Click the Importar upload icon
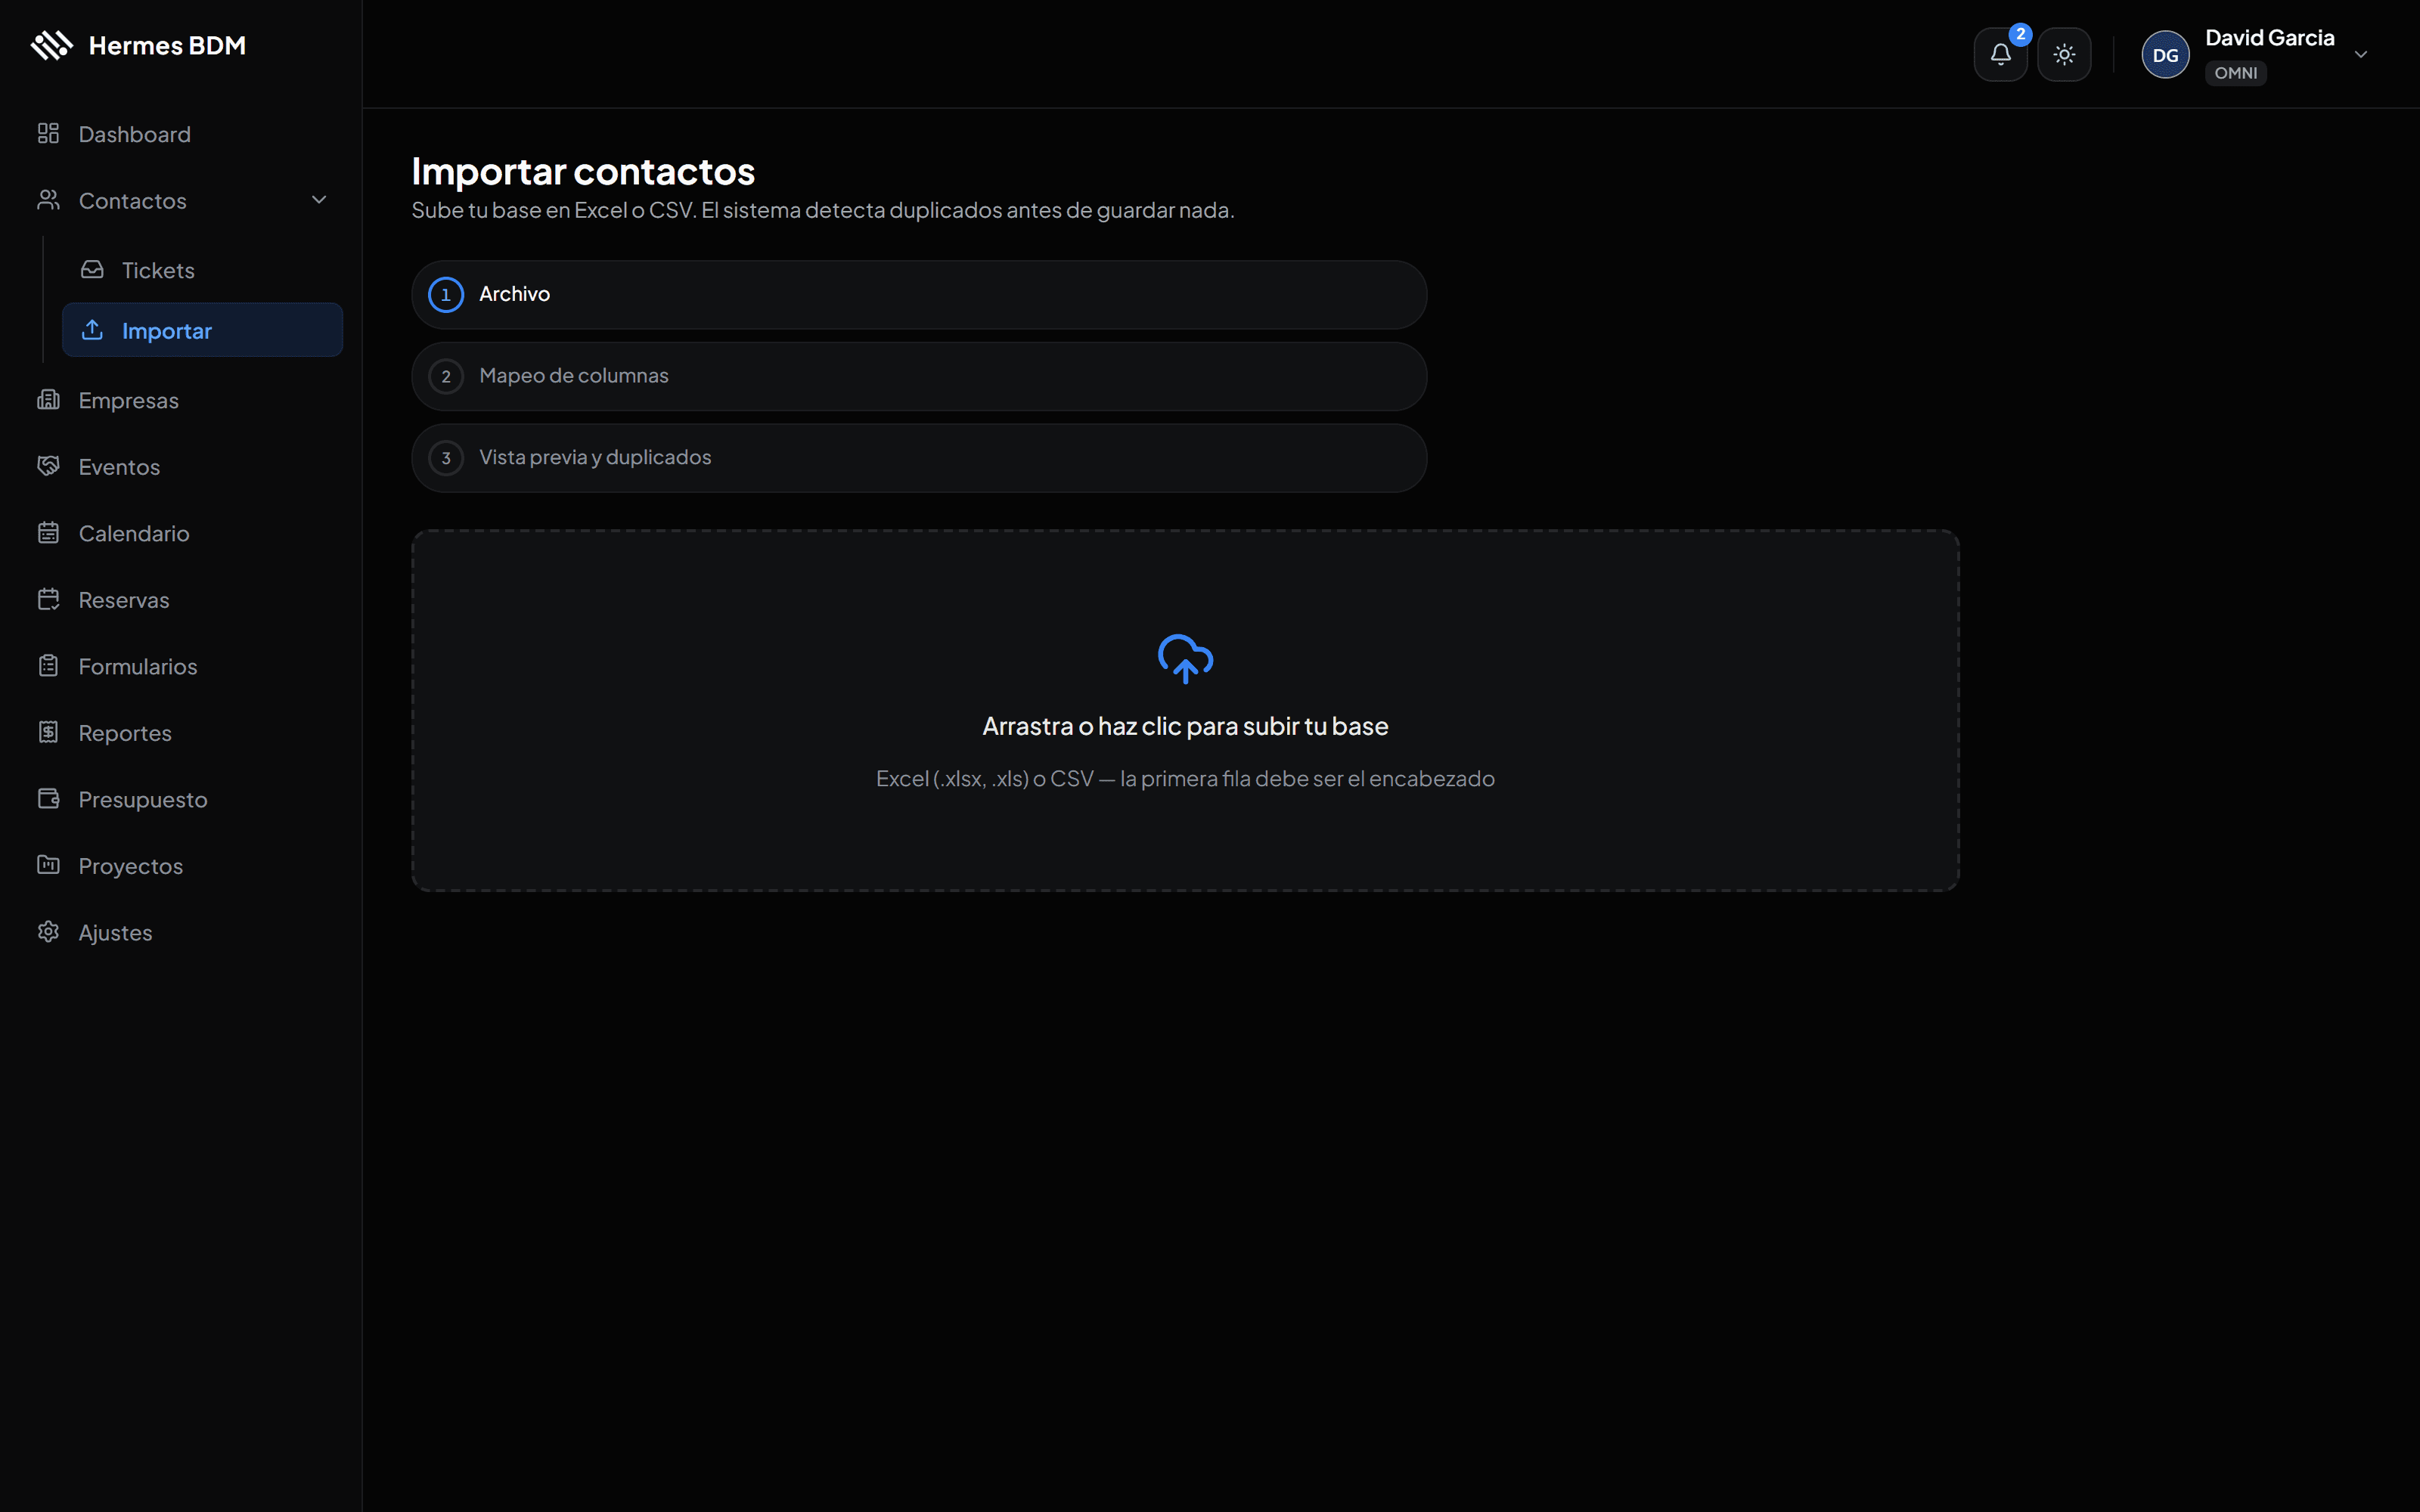Screen dimensions: 2420x1512 [x=92, y=330]
